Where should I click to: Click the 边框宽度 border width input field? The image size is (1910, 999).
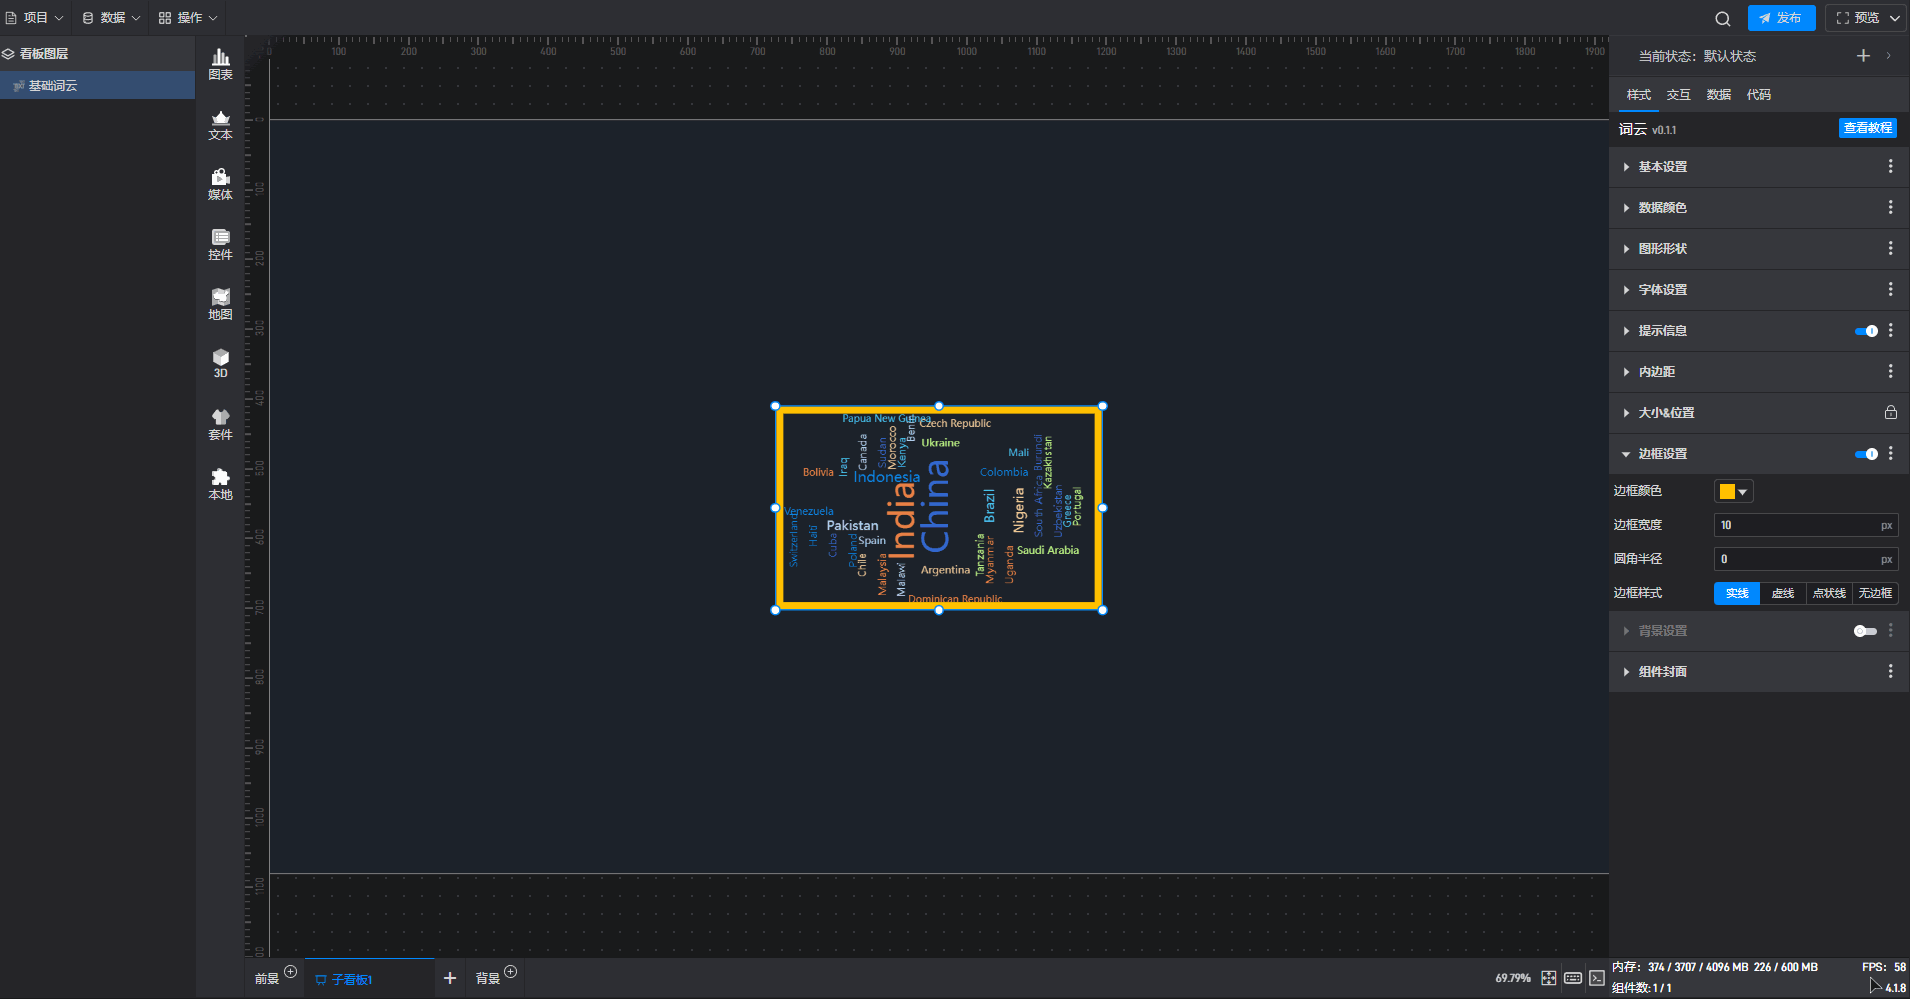coord(1795,525)
